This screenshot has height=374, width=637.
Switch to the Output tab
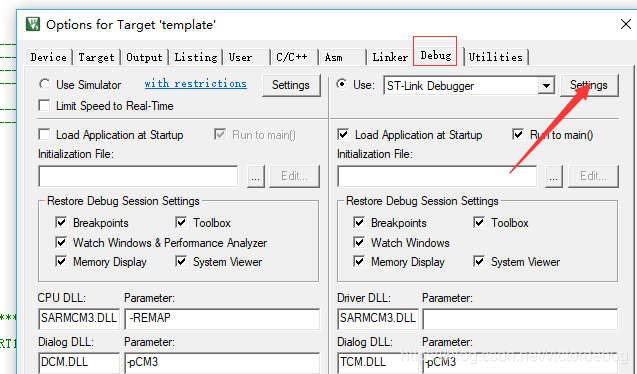[144, 57]
